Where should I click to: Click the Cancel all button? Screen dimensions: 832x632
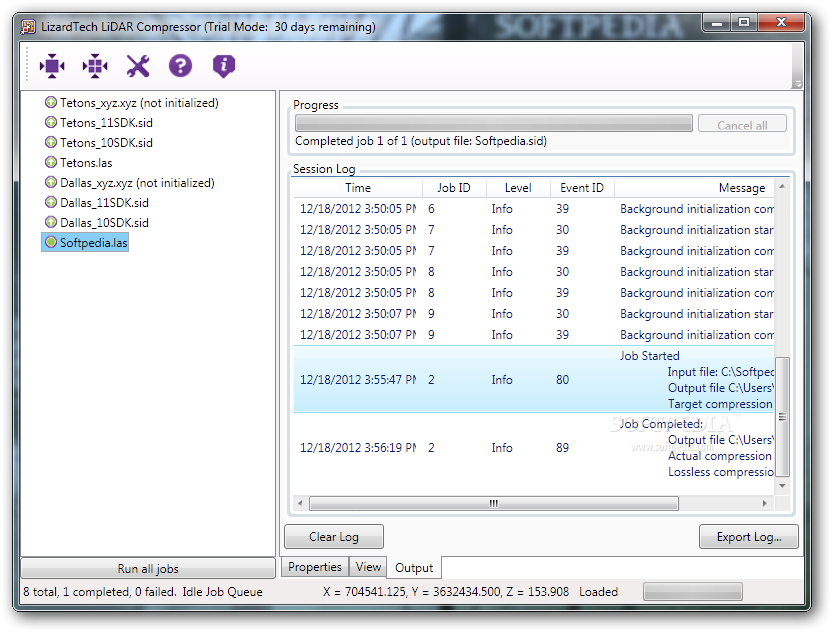(x=742, y=125)
